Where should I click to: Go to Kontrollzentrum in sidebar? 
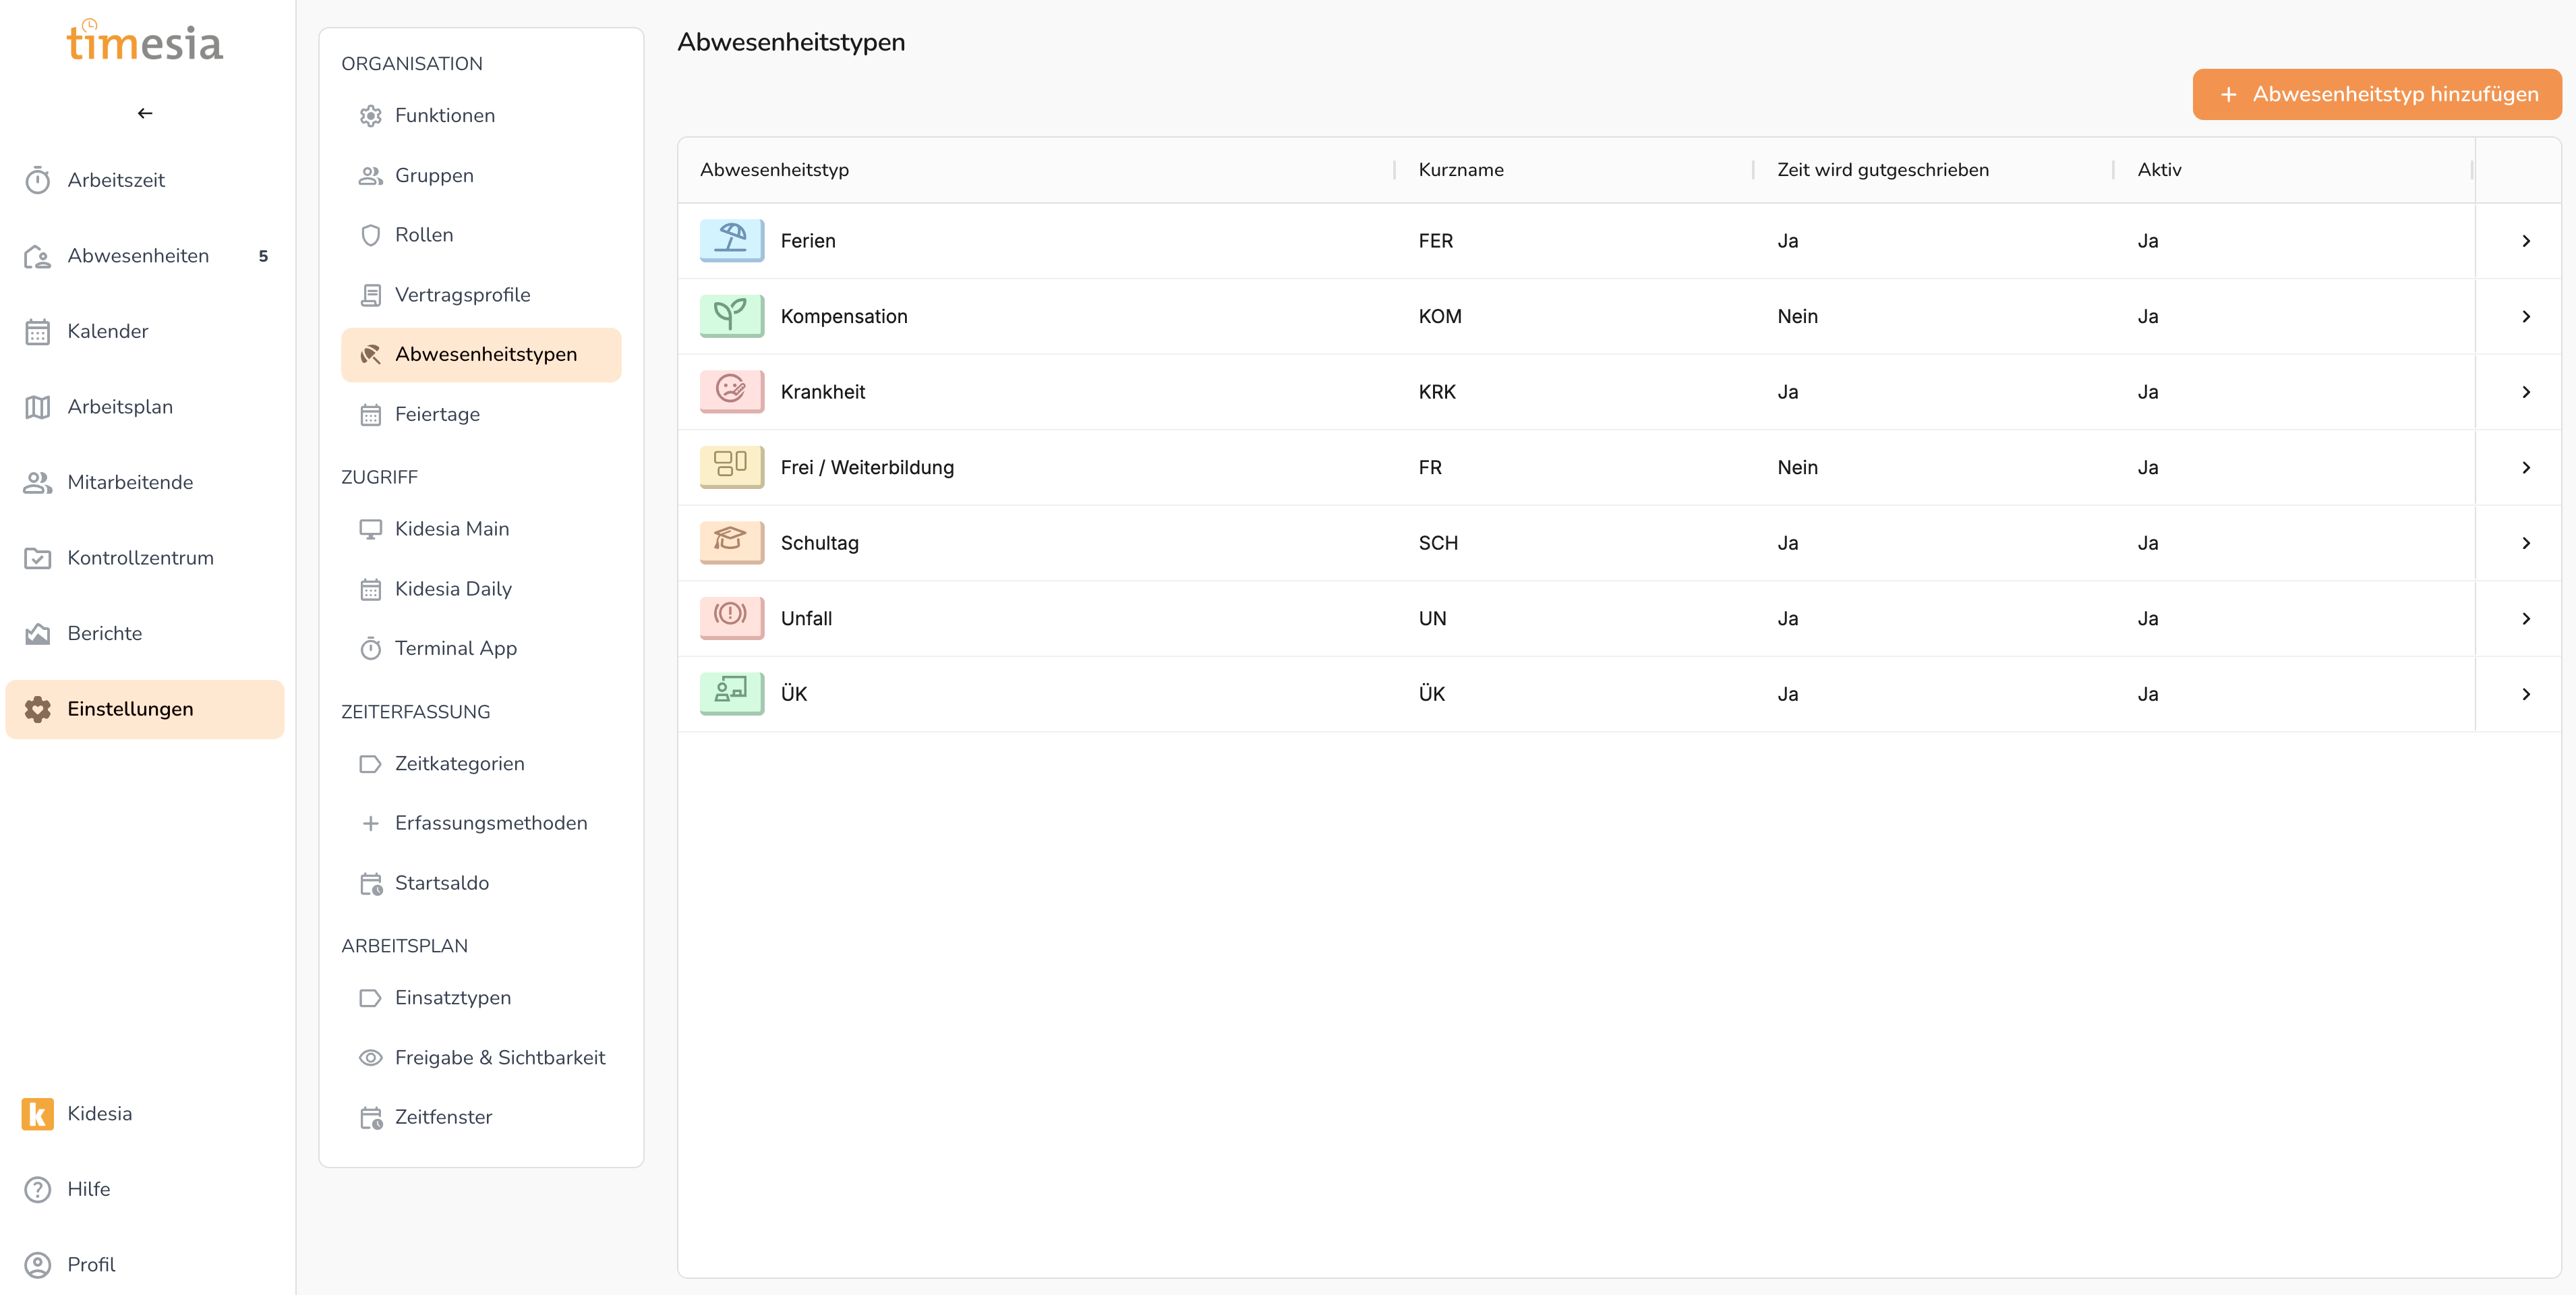140,557
